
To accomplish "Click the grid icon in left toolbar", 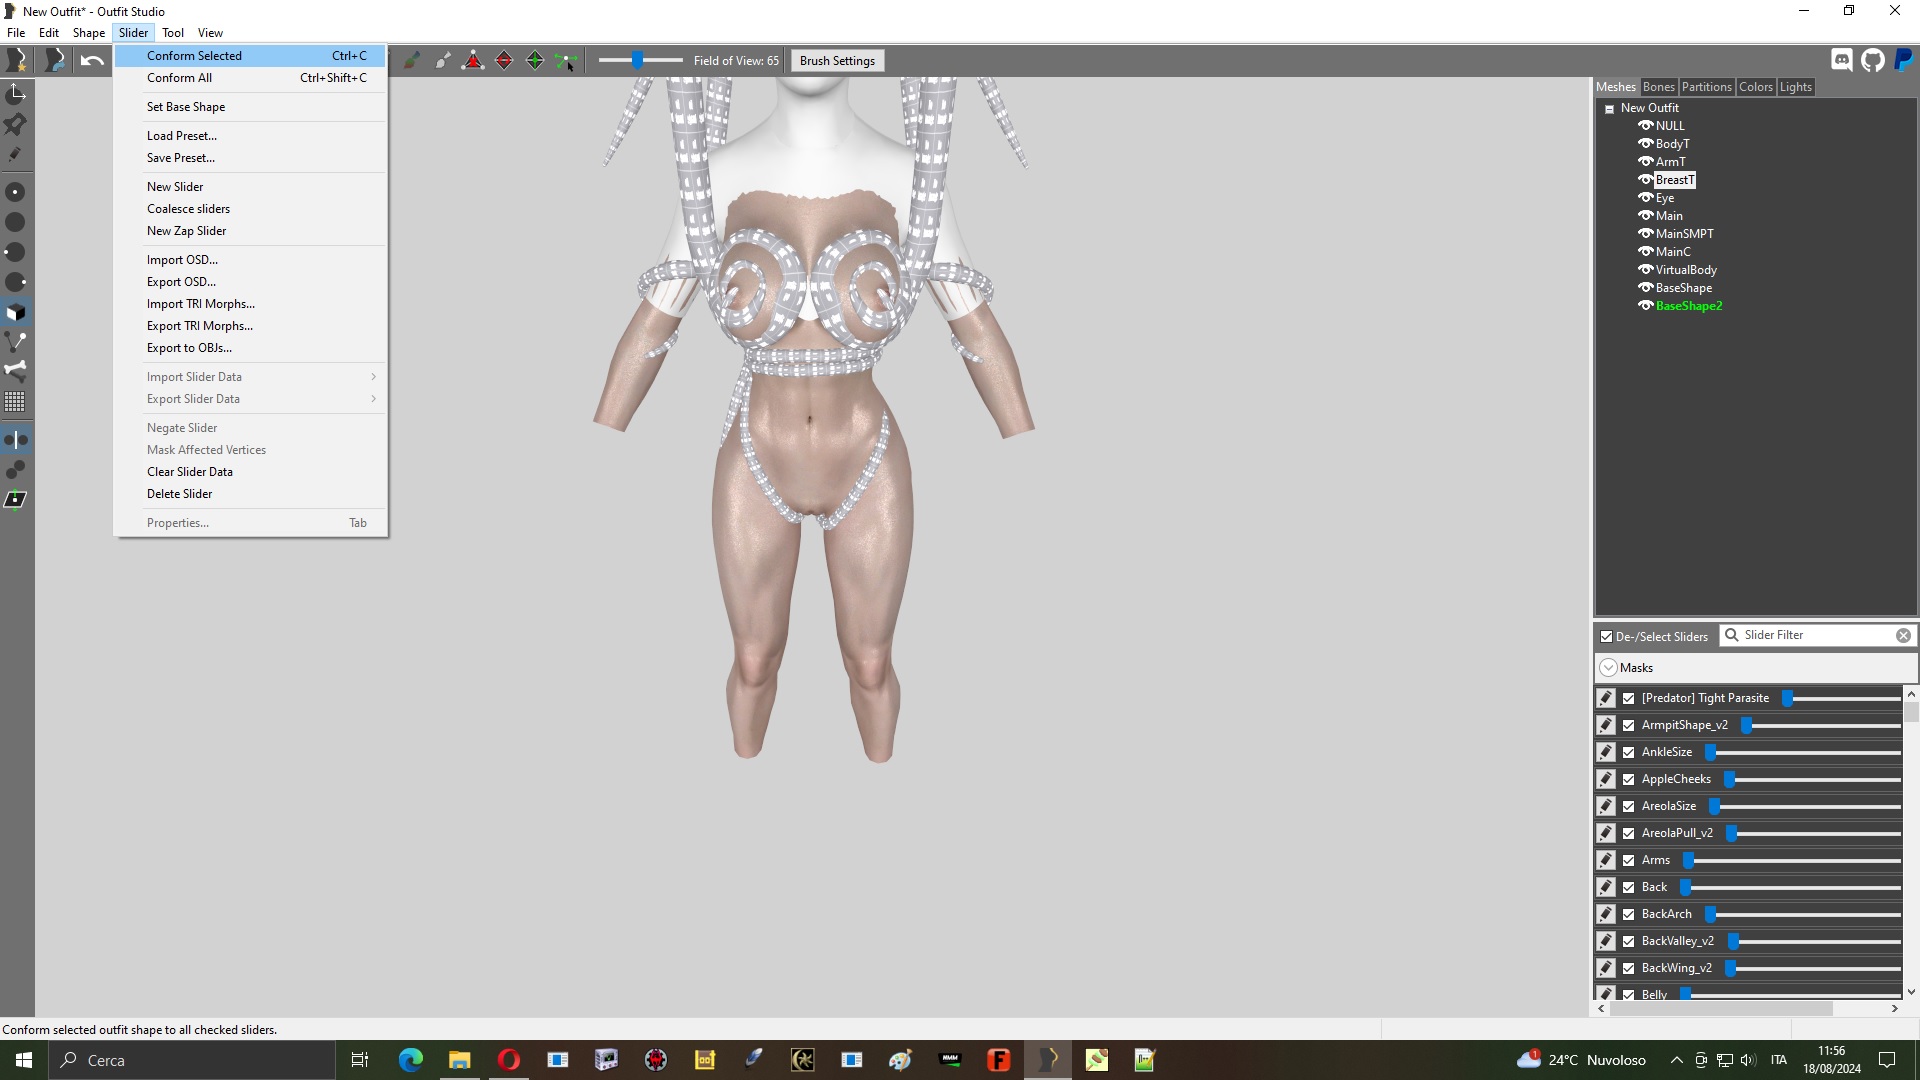I will coord(15,402).
